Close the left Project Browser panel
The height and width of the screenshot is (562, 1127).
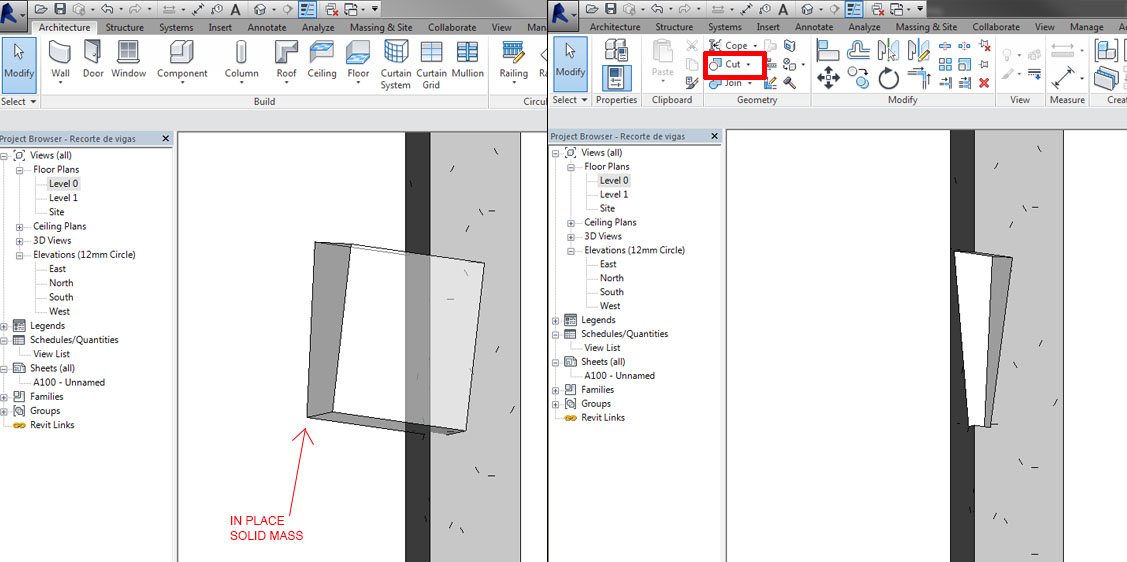[165, 139]
